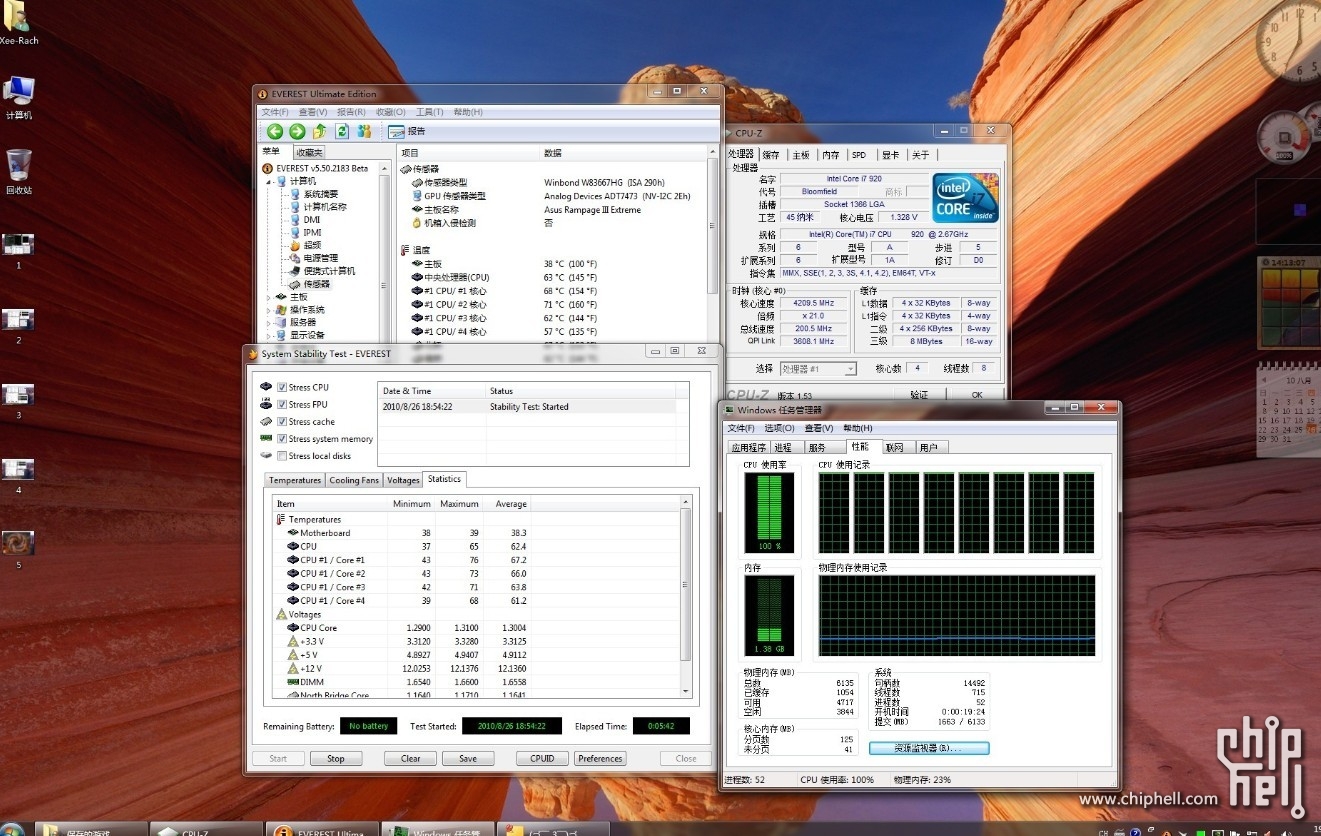Enable Stress local disks checkbox
This screenshot has width=1321, height=836.
click(x=282, y=455)
